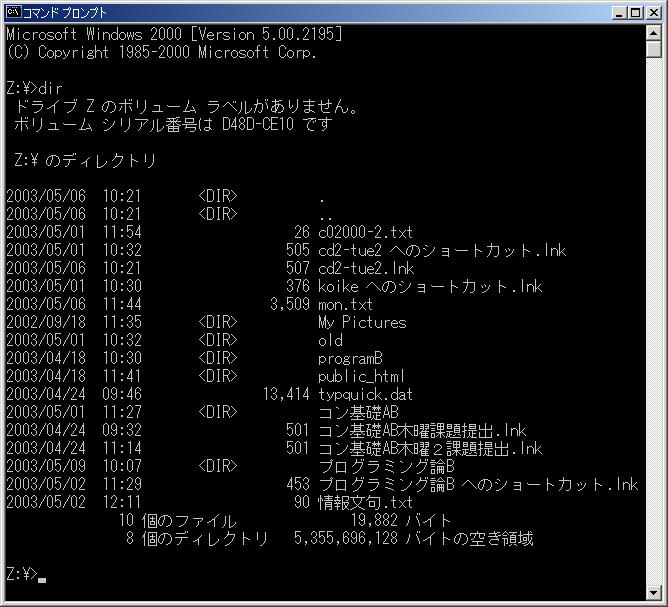Click the file size 3,509
Screen dimensions: 668x607
point(290,305)
